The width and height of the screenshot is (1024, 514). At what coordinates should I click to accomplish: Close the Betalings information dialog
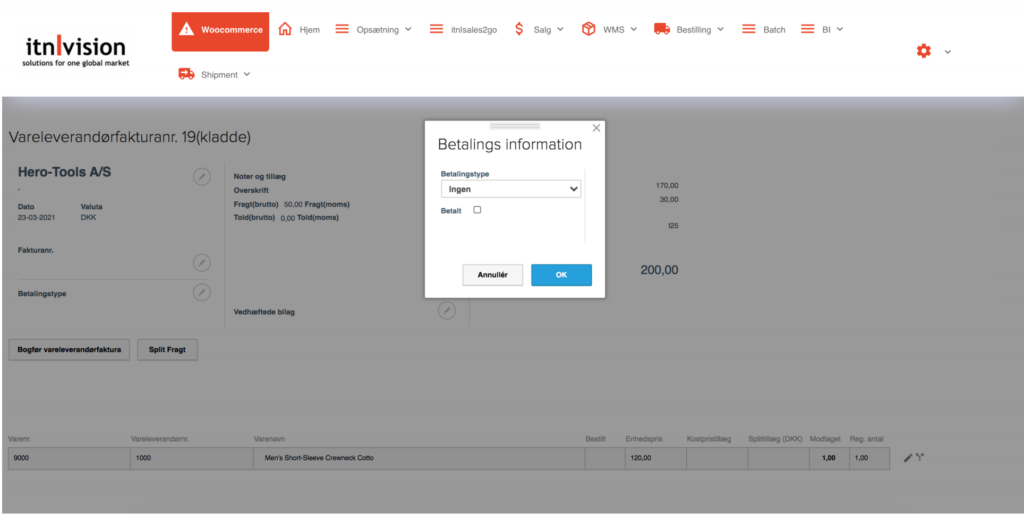[597, 128]
